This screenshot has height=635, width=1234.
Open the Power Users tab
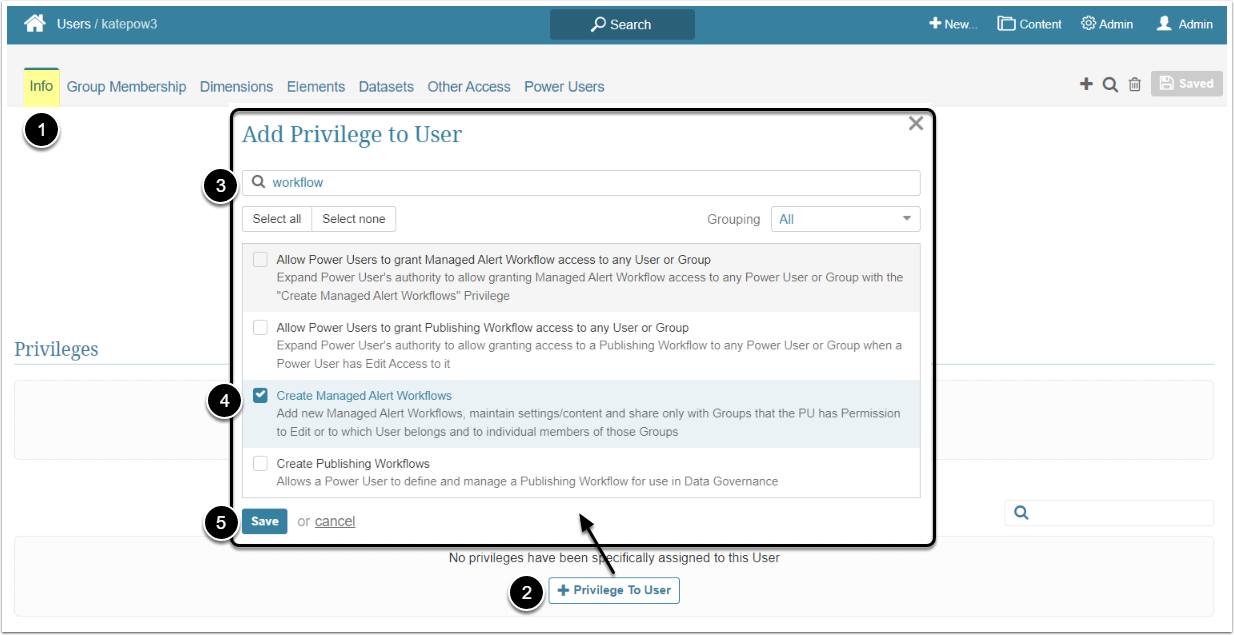(564, 87)
